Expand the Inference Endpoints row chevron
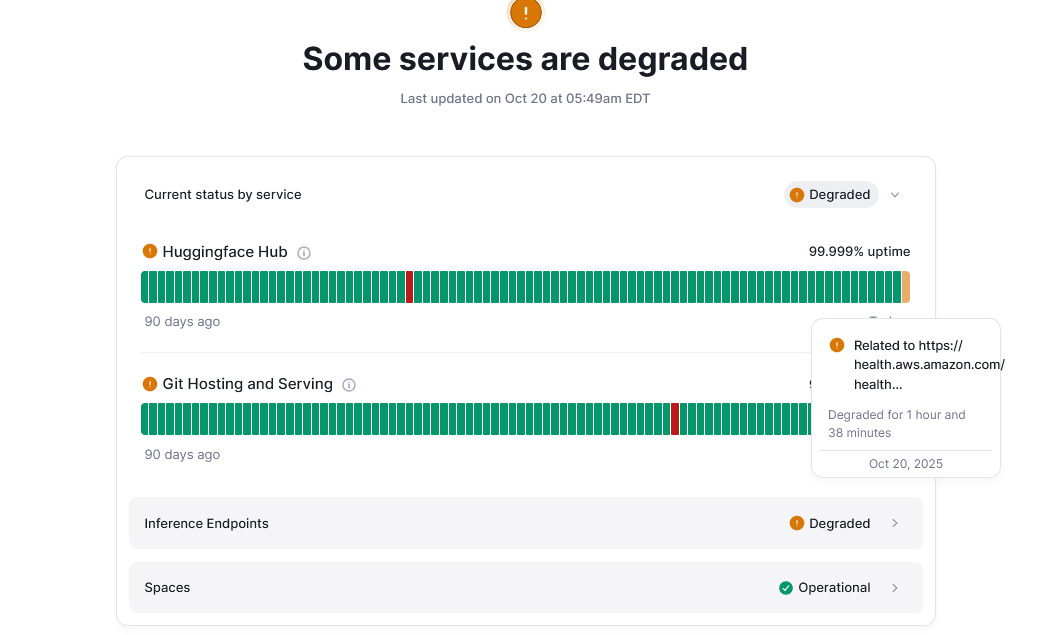1049x635 pixels. (895, 523)
